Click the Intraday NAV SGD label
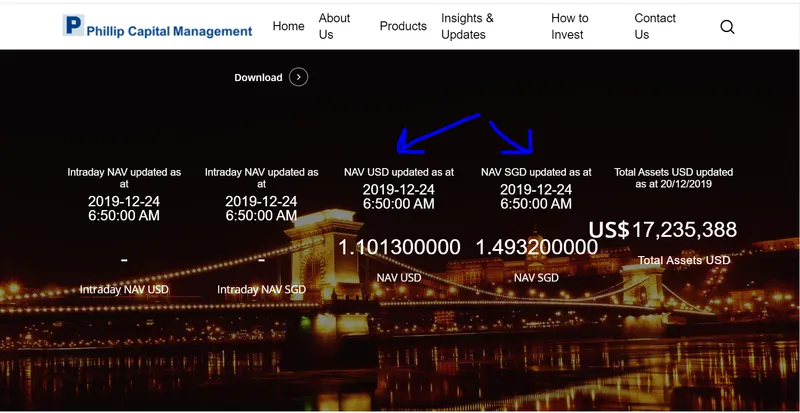This screenshot has width=800, height=413. 261,290
